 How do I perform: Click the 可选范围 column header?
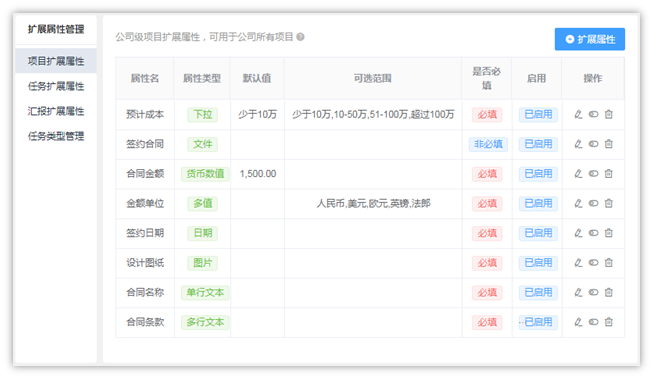373,78
